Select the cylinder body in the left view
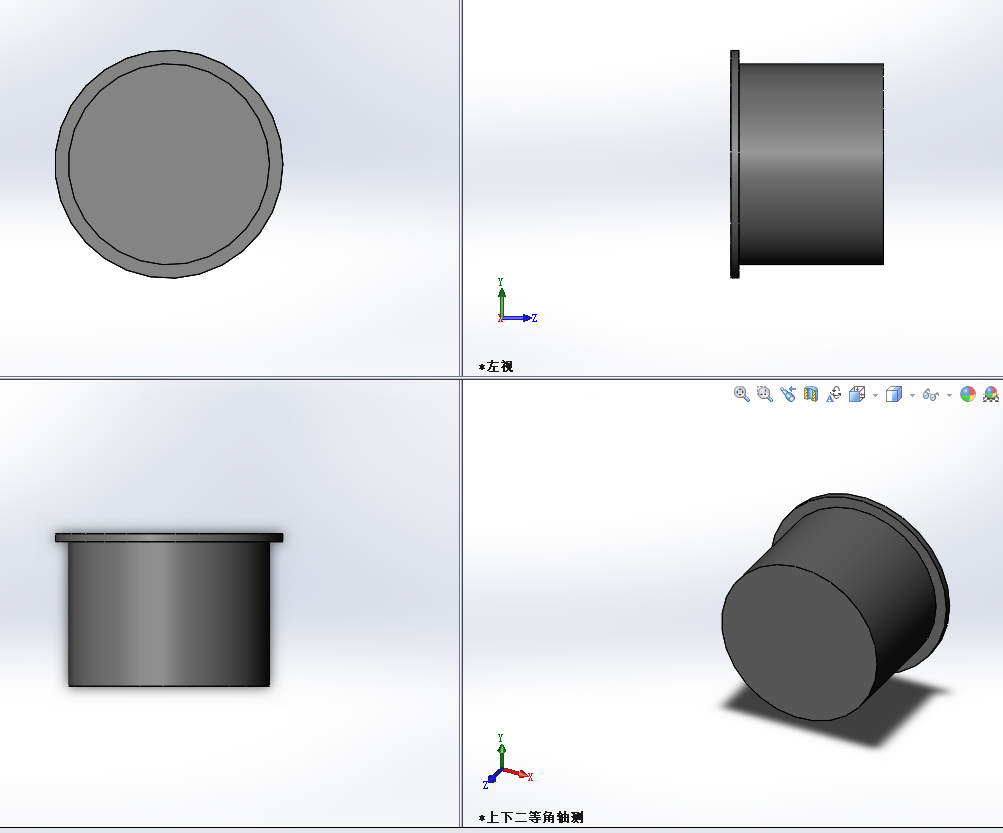Screen dimensions: 1003x833 point(811,164)
